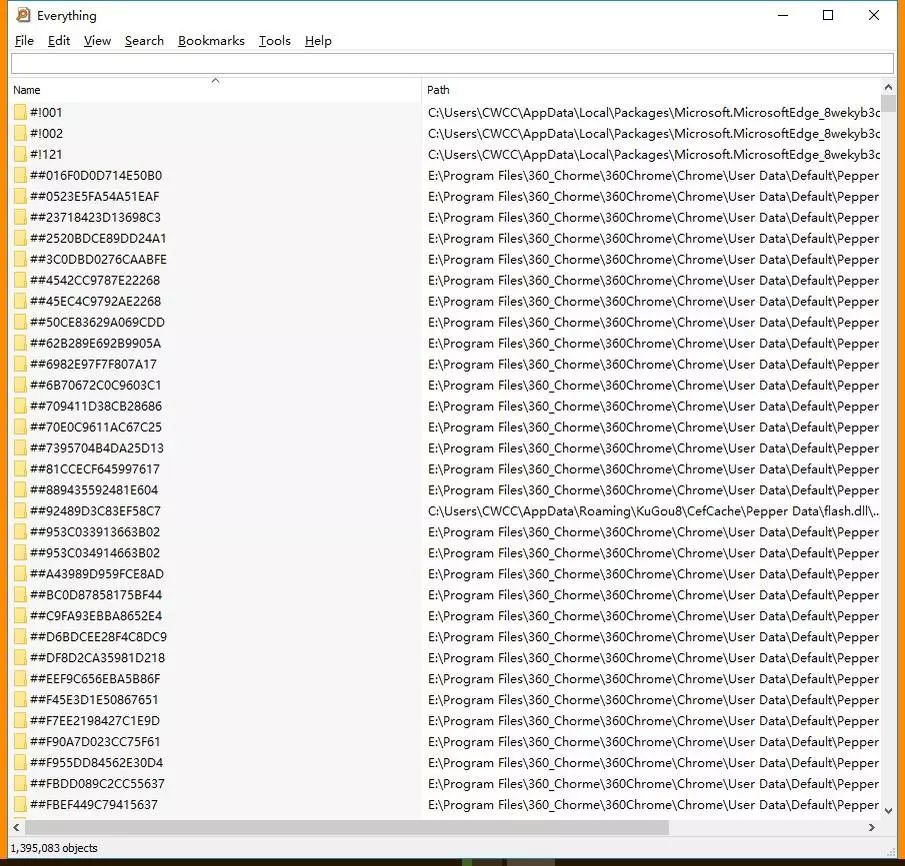This screenshot has height=866, width=905.
Task: Close the Everything window
Action: tap(874, 15)
